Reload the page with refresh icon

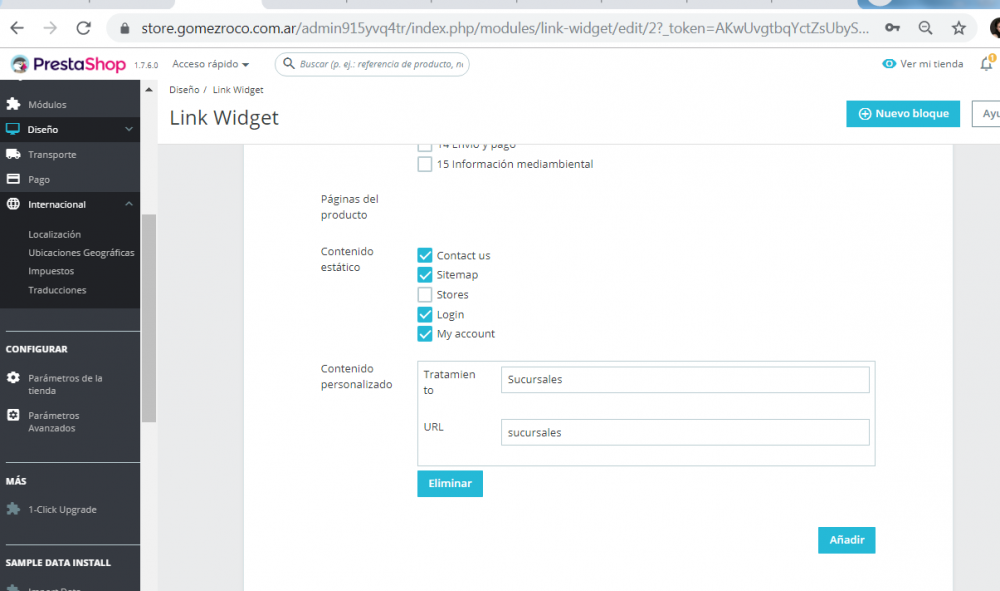[84, 28]
